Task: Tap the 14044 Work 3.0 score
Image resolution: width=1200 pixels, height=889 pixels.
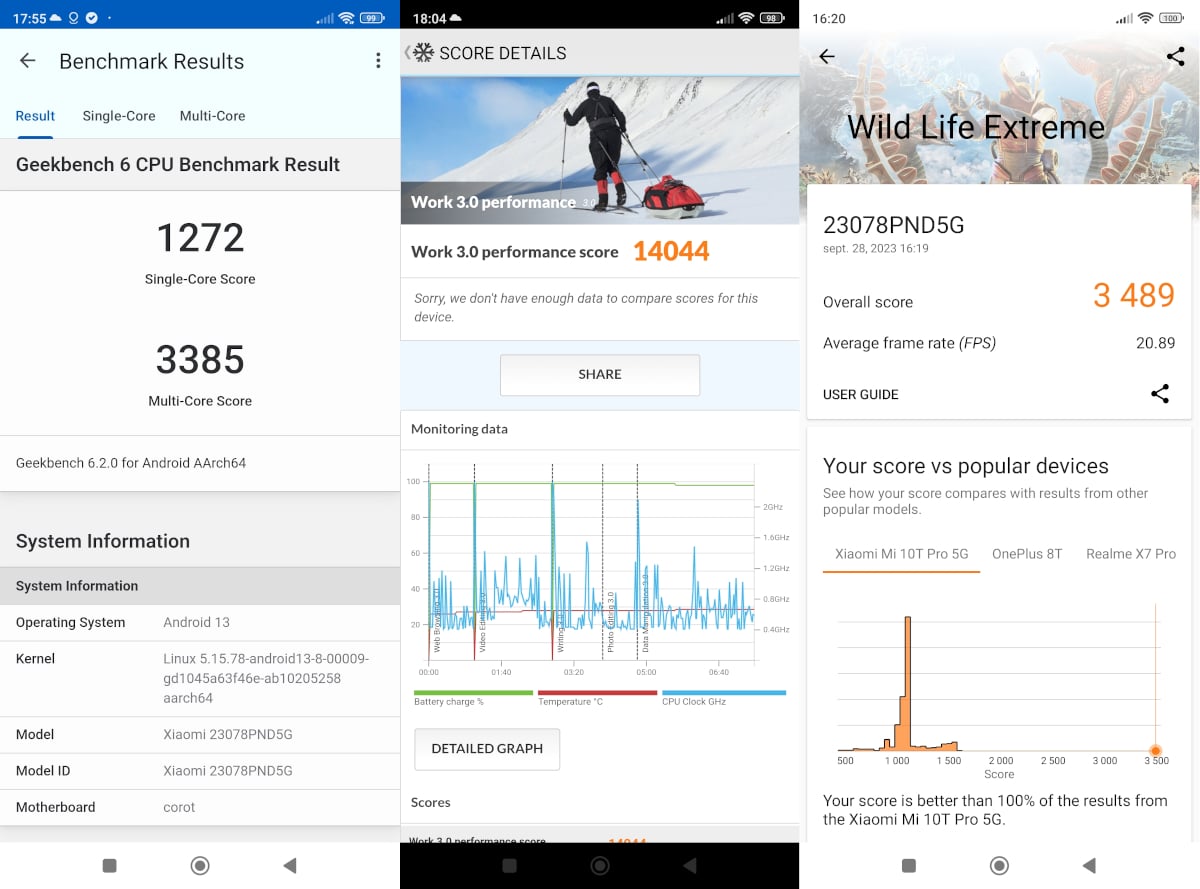Action: point(671,251)
